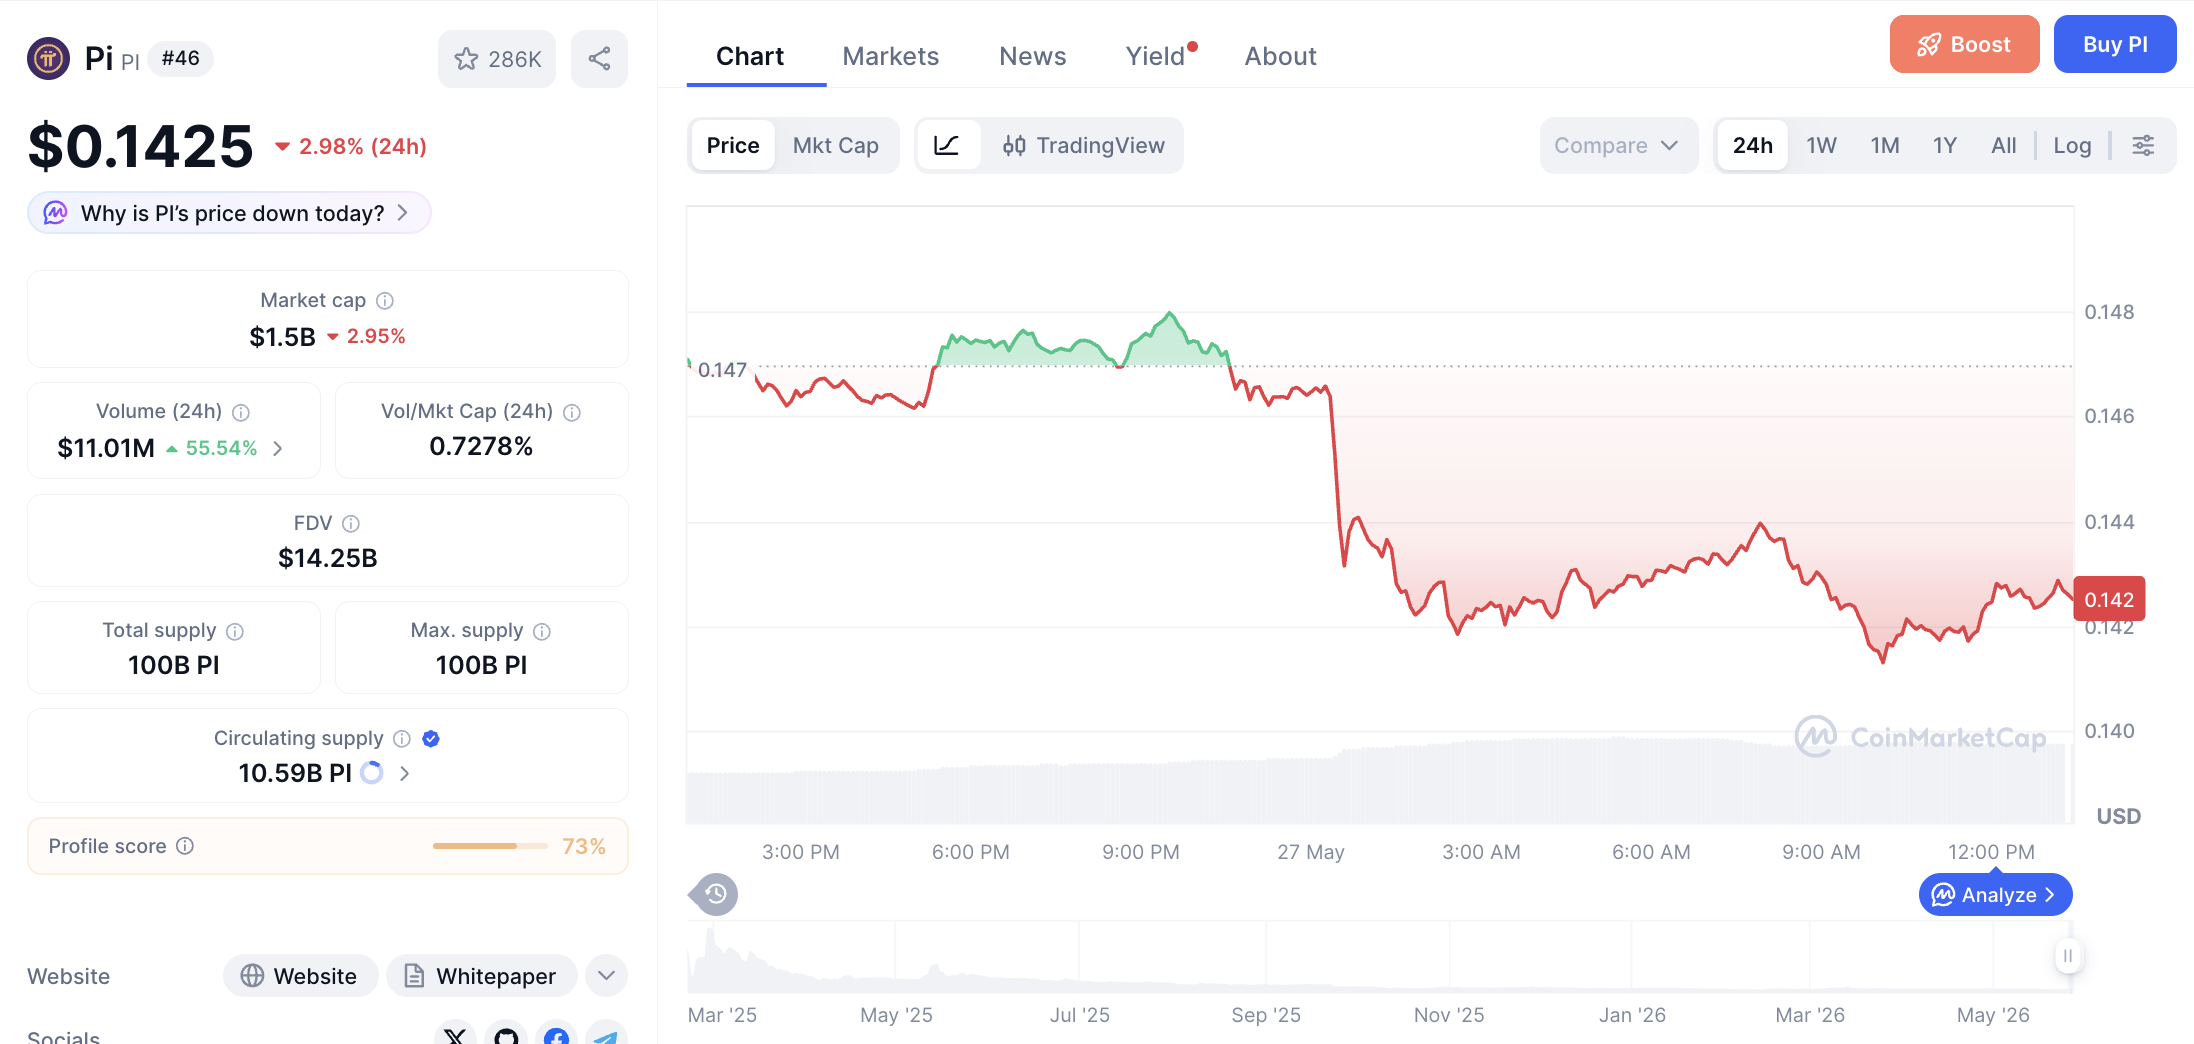Expand more website links chevron
The height and width of the screenshot is (1044, 2194).
(606, 975)
